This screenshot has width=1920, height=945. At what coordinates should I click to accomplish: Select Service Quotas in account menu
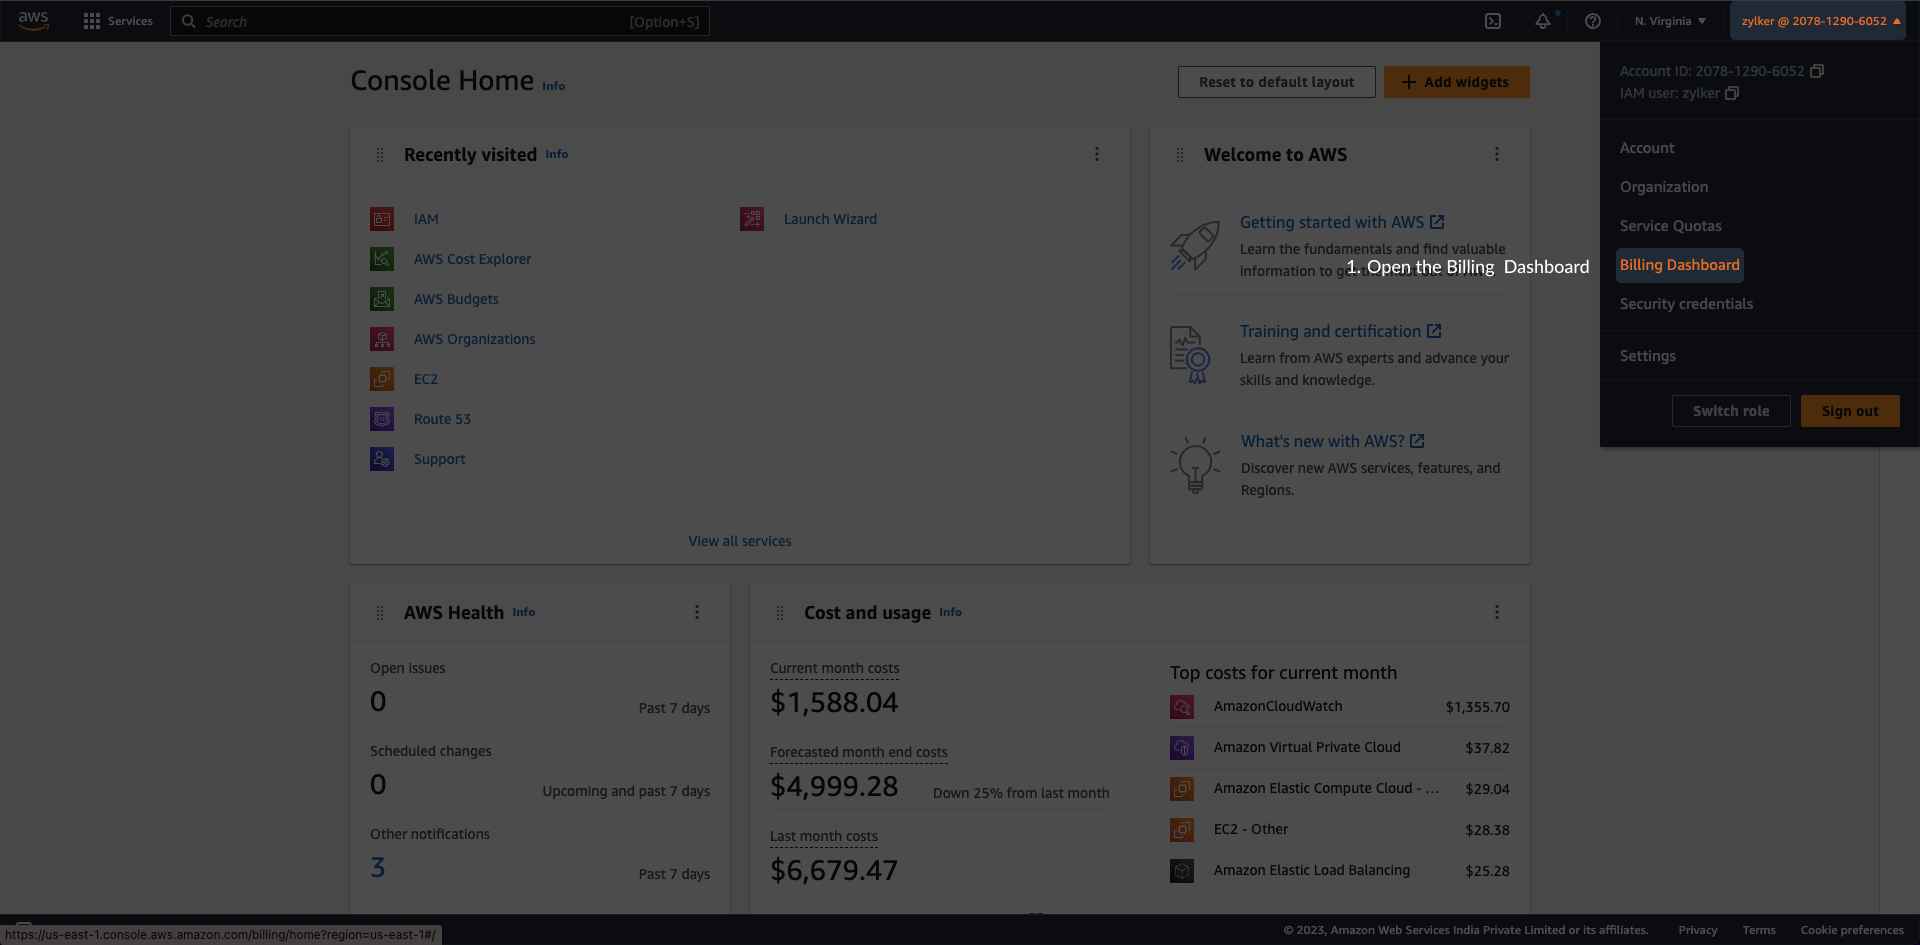pyautogui.click(x=1670, y=226)
